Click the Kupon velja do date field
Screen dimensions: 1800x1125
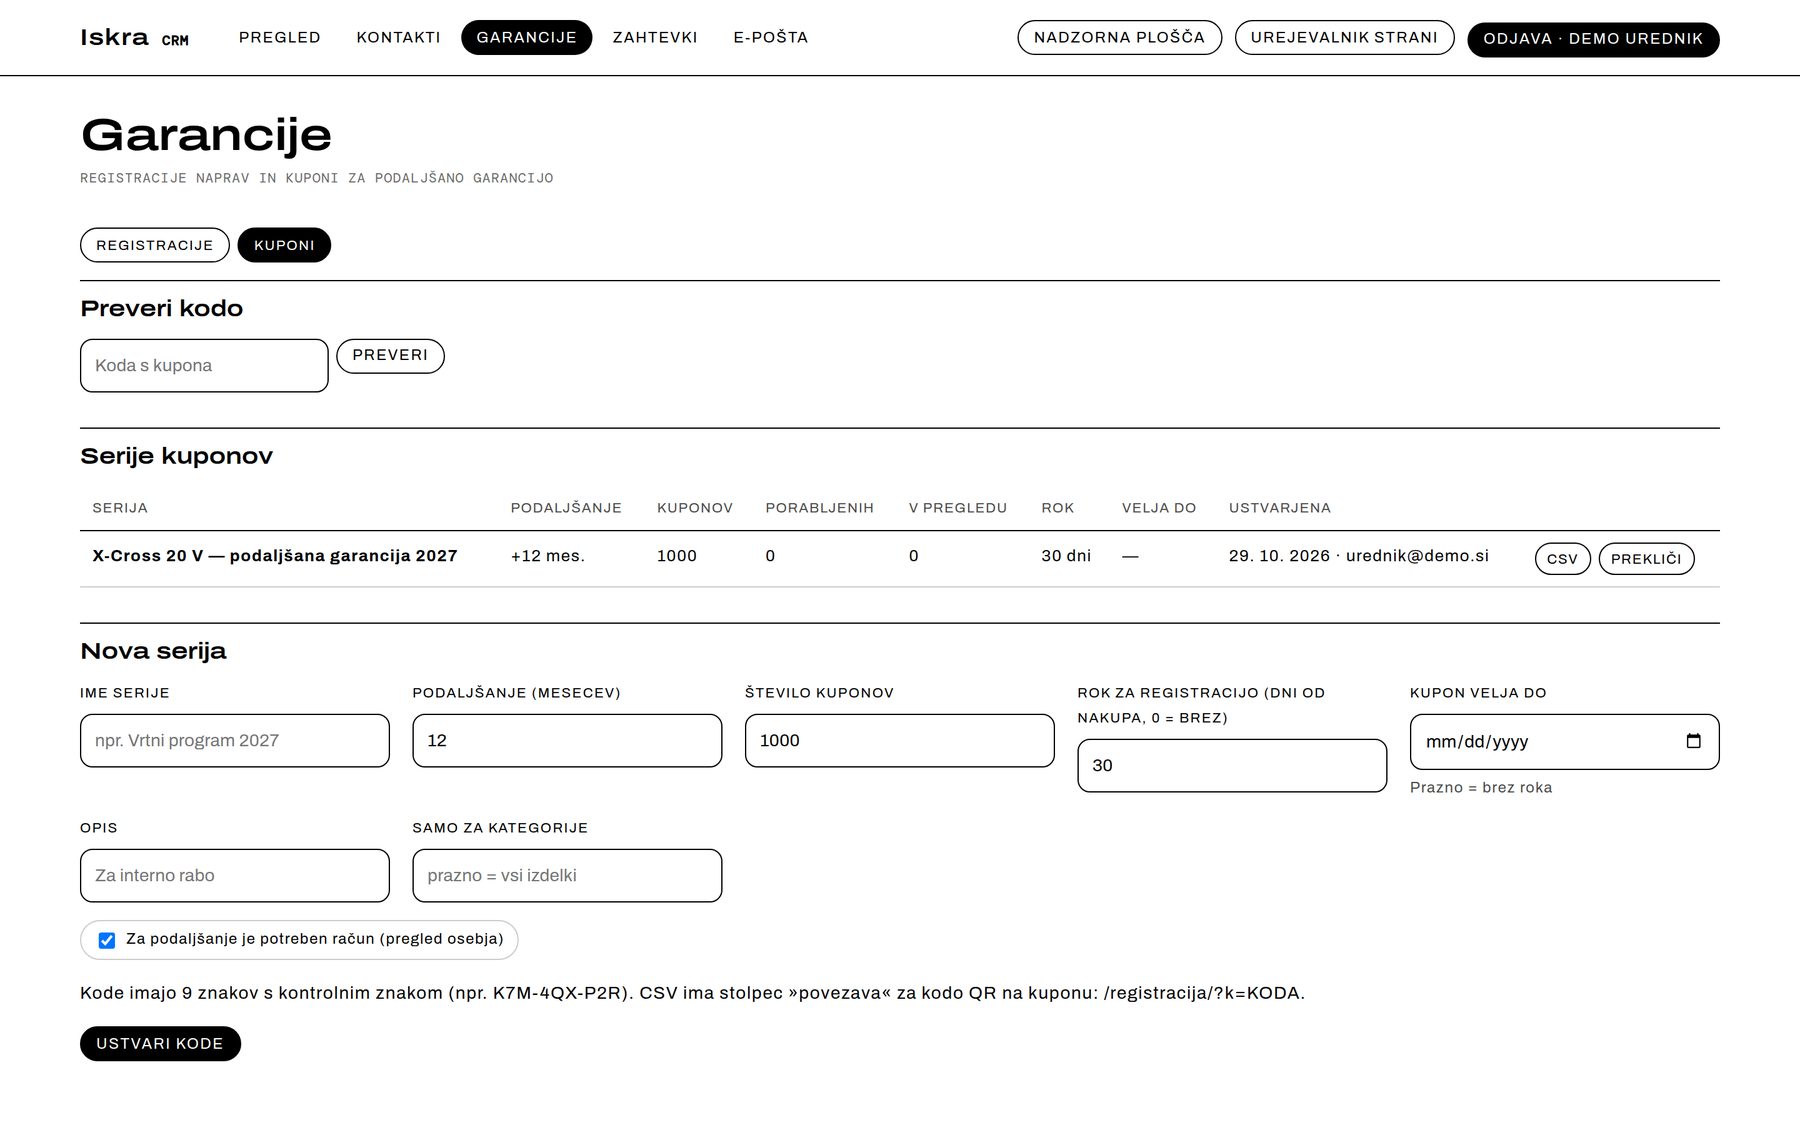point(1565,741)
